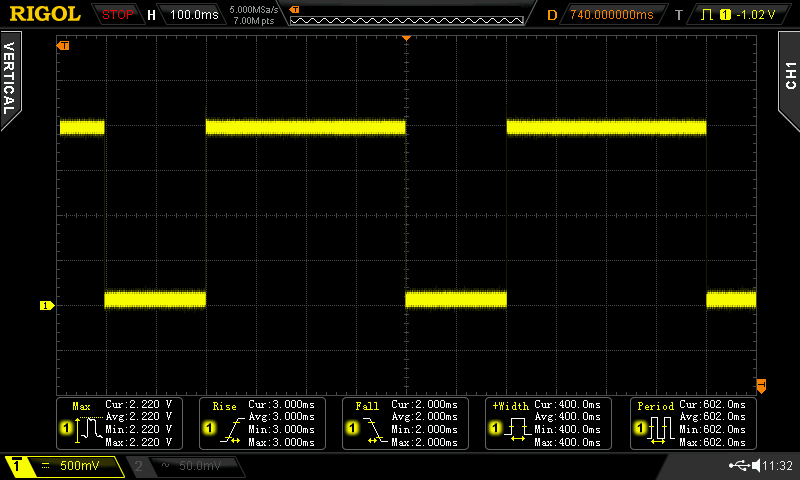Toggle channel 1 at 500mV label
The height and width of the screenshot is (480, 800).
(64, 465)
